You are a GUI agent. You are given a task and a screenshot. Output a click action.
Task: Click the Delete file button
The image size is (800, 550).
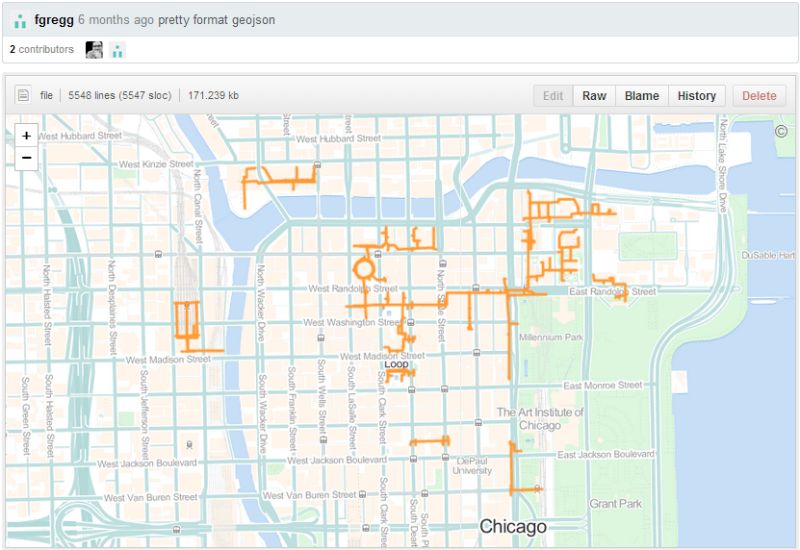tap(759, 96)
